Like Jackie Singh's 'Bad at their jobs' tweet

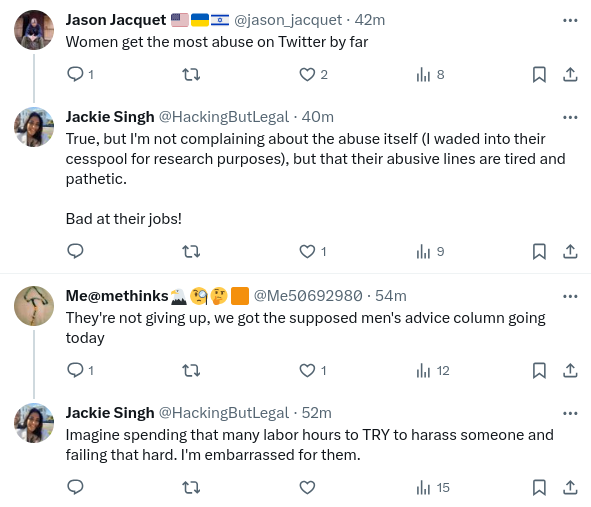(312, 251)
